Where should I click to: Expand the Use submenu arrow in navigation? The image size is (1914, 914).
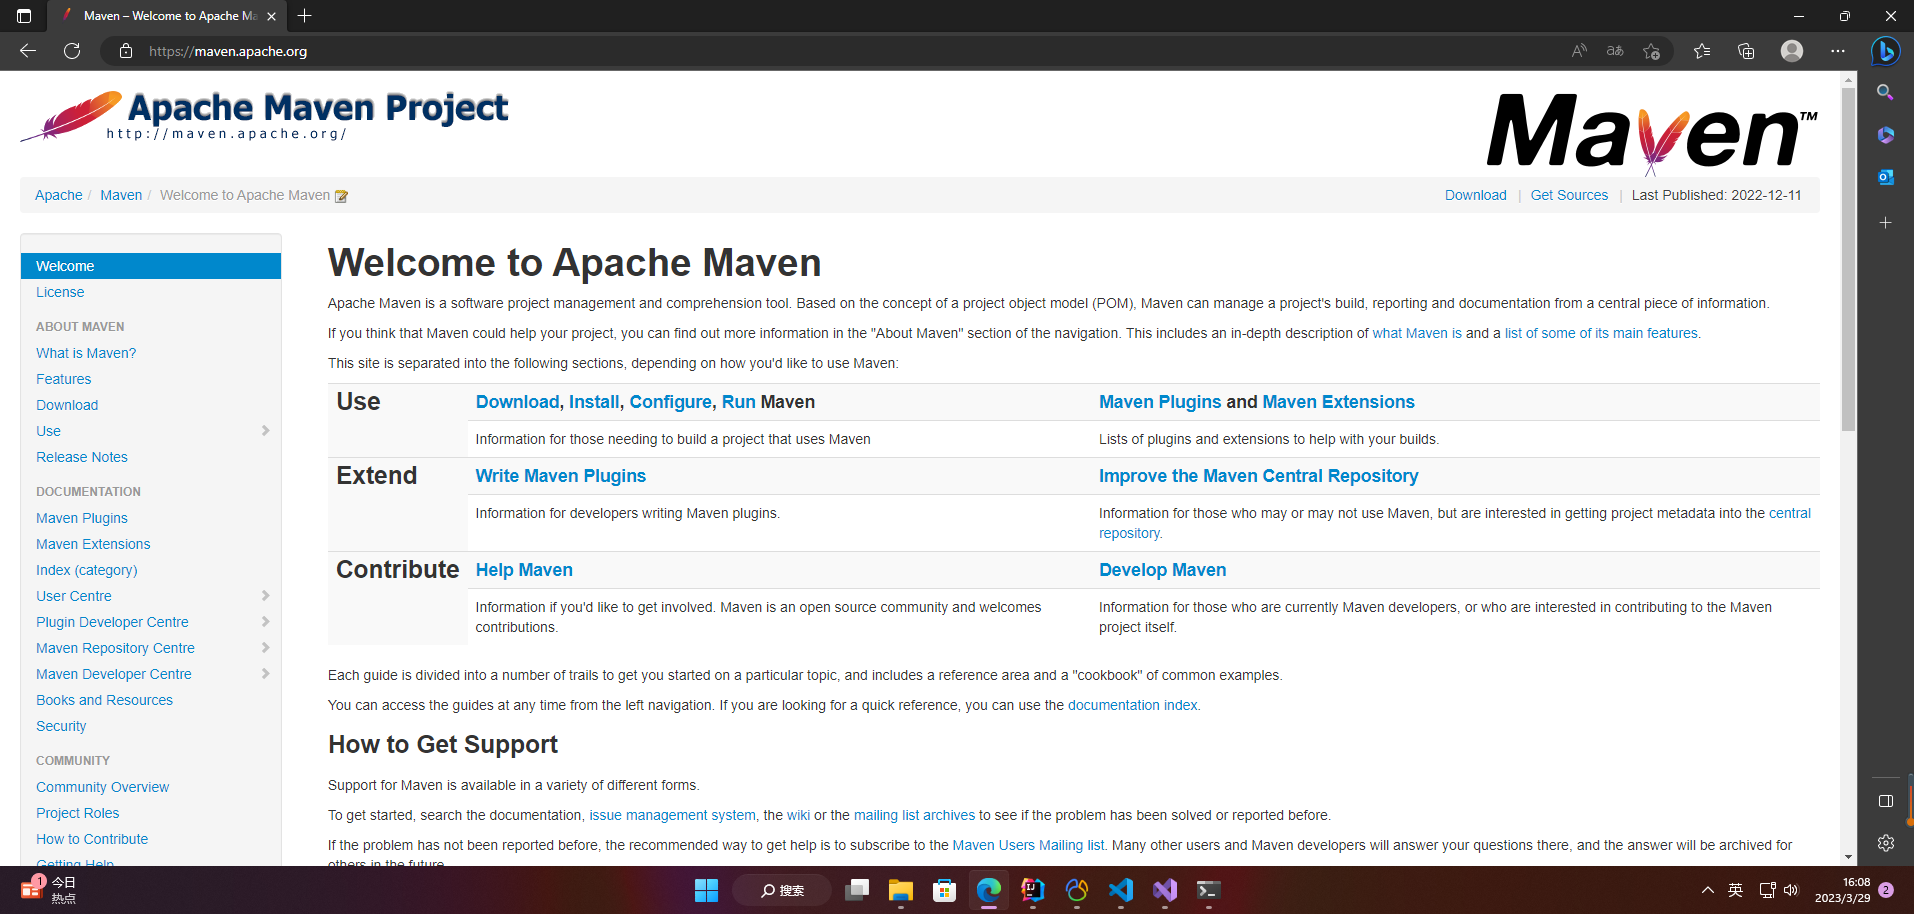[265, 431]
